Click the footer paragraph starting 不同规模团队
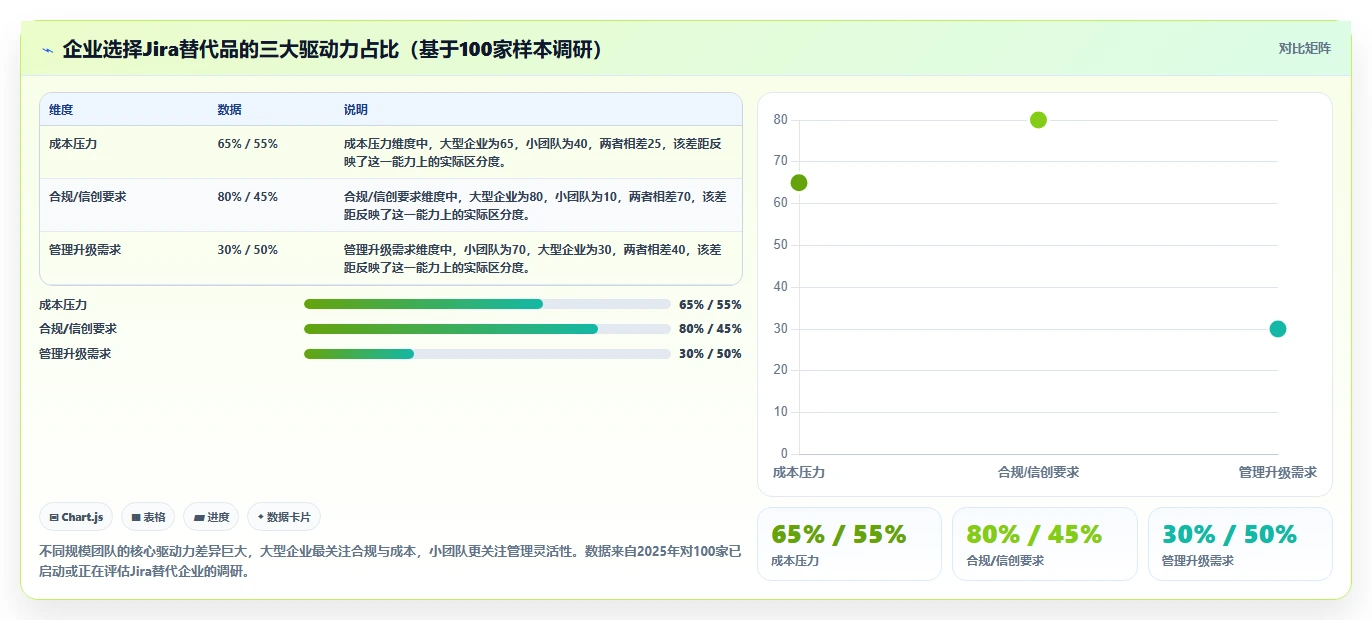The width and height of the screenshot is (1372, 620). coord(390,561)
